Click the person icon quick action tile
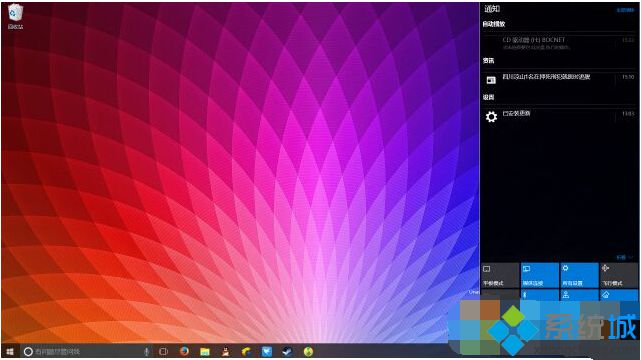The image size is (641, 360). 579,295
